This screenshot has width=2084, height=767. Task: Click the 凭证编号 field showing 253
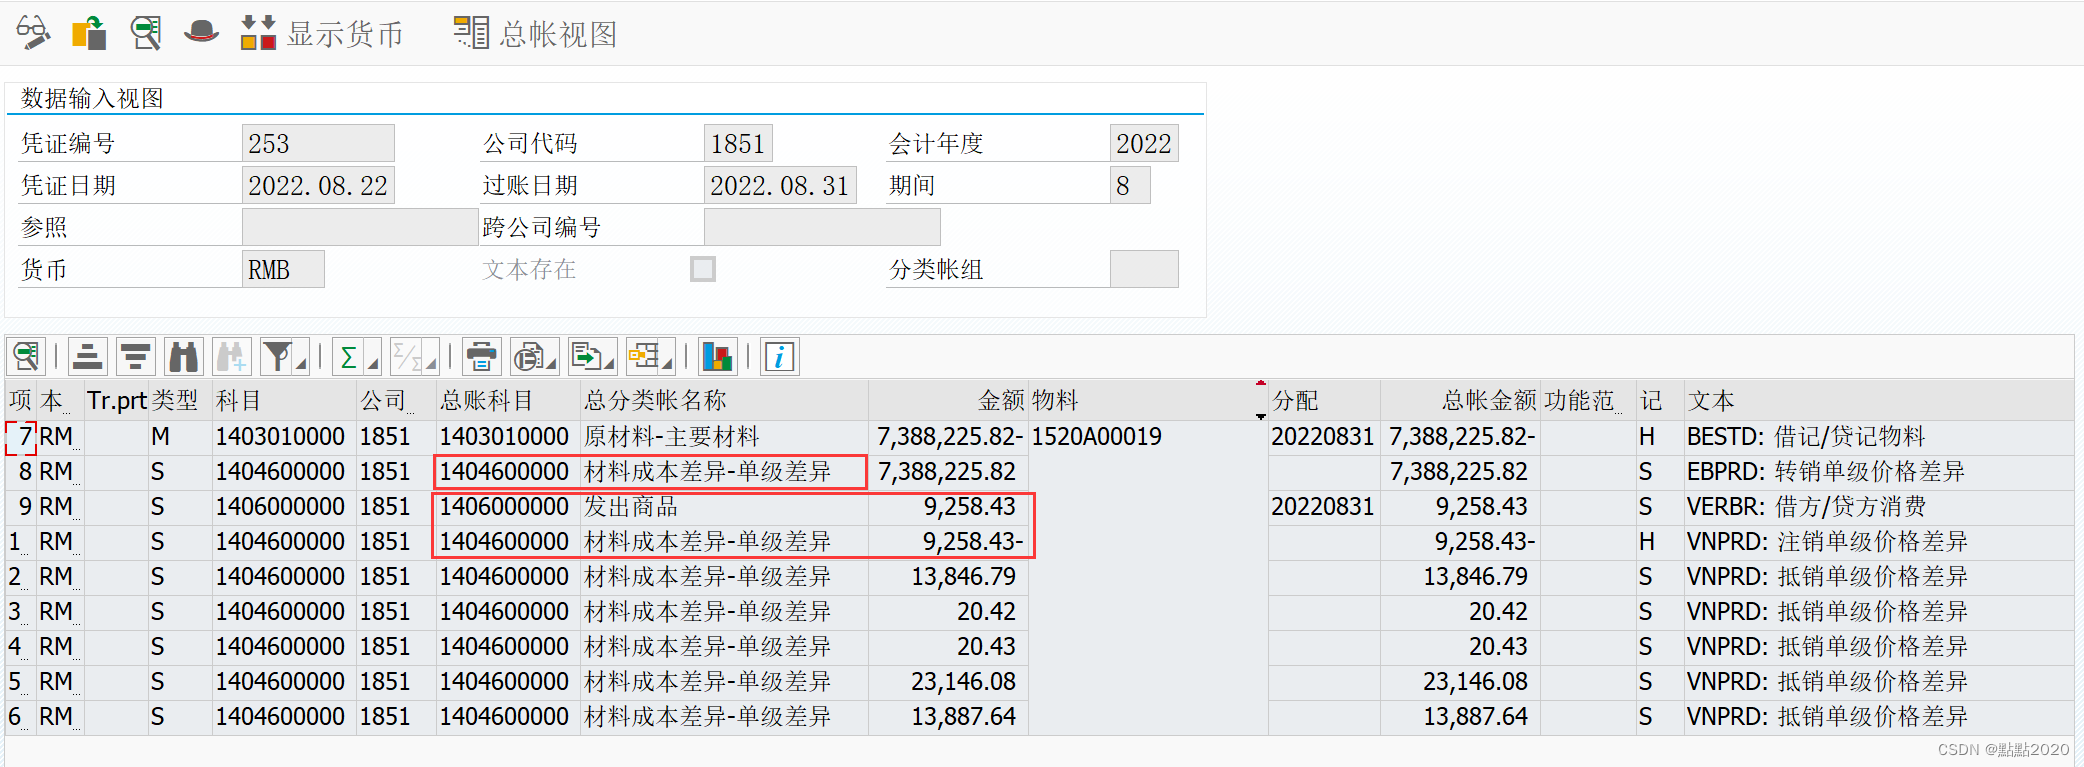pyautogui.click(x=318, y=143)
